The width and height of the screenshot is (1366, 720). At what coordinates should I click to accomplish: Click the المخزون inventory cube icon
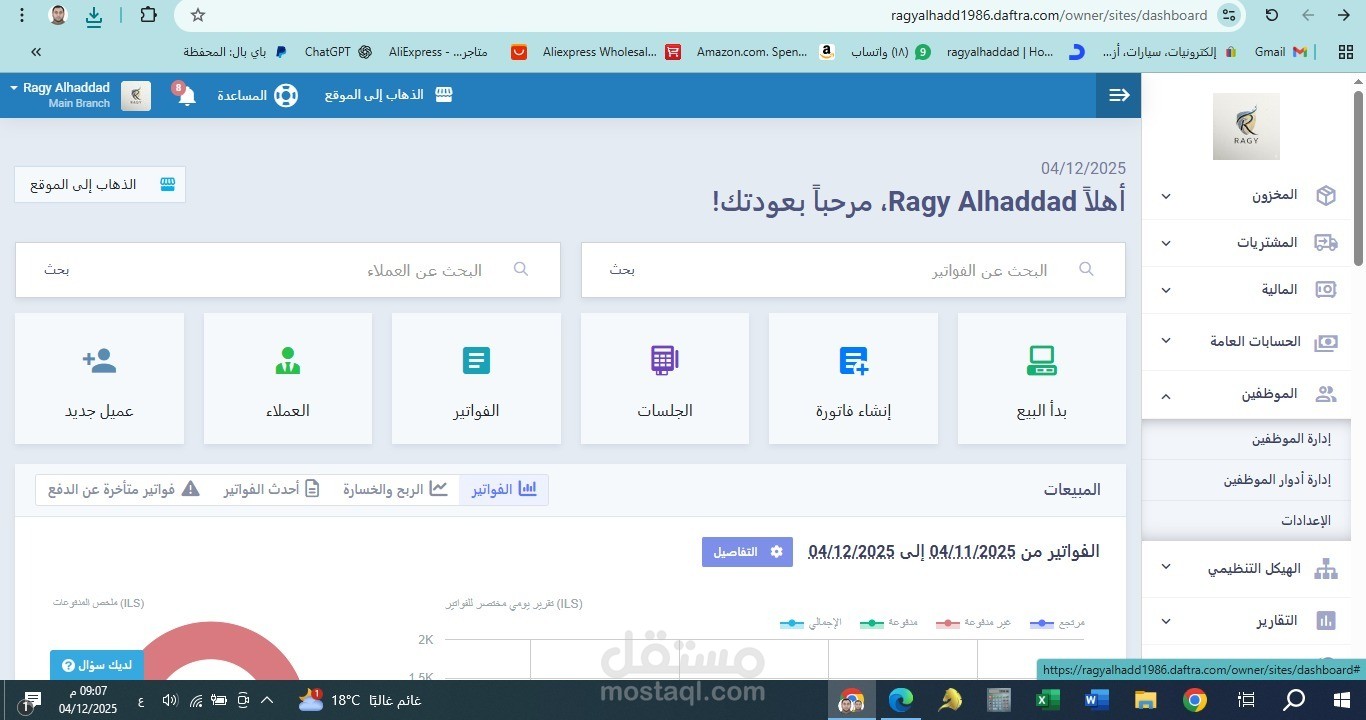(x=1326, y=195)
